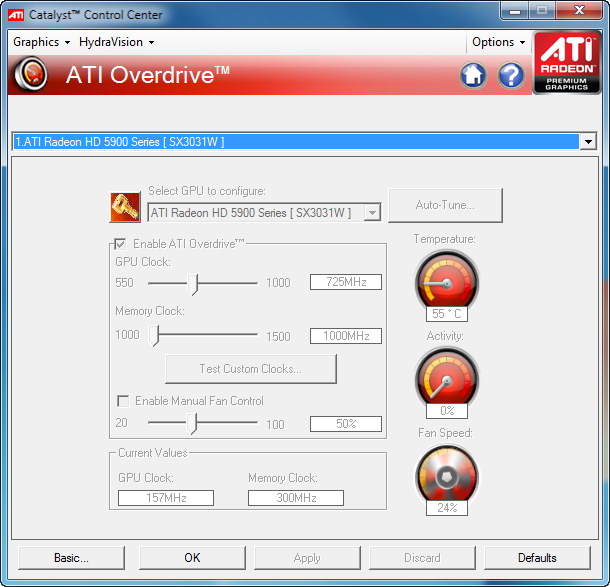Open the HydraVision menu
The width and height of the screenshot is (610, 587).
[x=116, y=42]
